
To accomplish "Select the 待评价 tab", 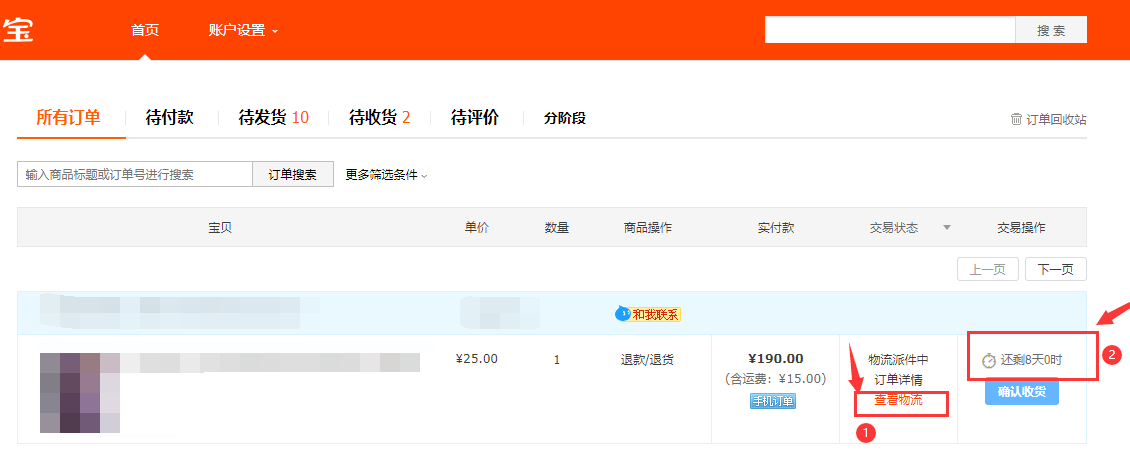I will coord(475,117).
